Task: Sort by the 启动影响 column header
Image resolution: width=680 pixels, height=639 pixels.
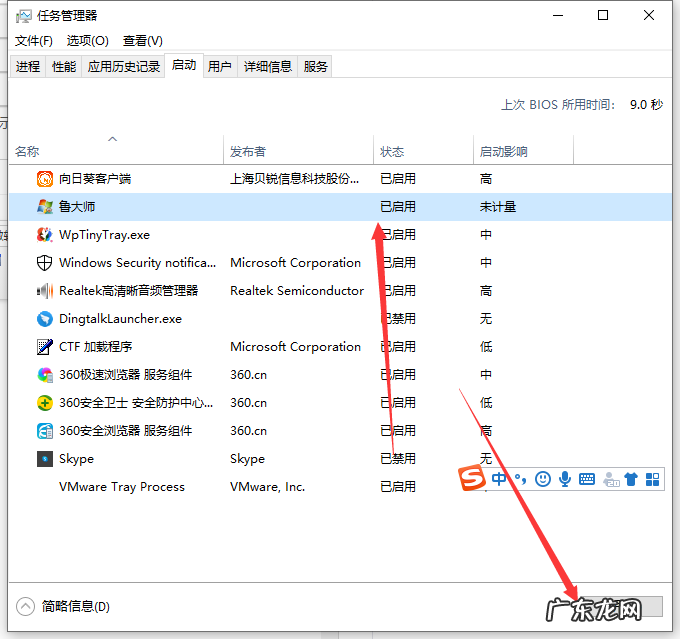Action: (x=523, y=150)
